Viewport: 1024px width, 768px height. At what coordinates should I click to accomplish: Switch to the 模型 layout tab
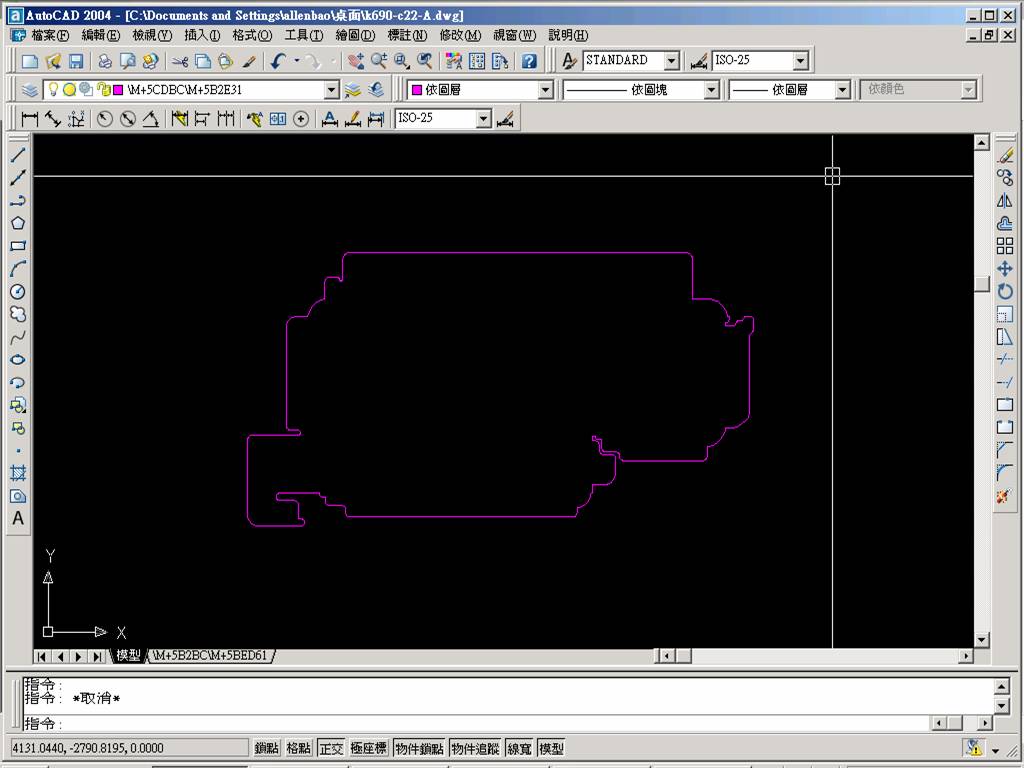(x=129, y=655)
